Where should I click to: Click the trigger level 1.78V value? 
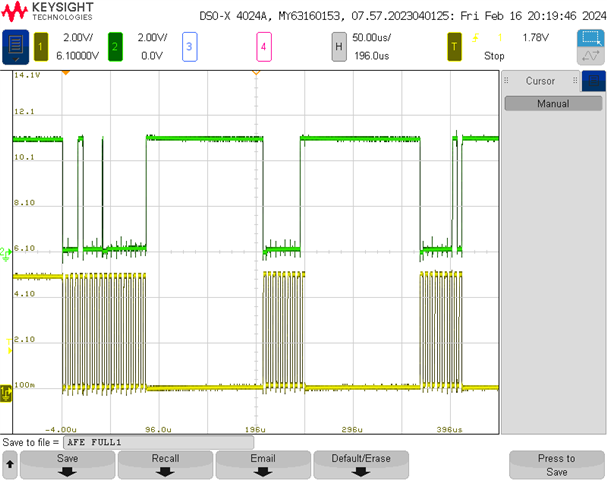tap(535, 38)
